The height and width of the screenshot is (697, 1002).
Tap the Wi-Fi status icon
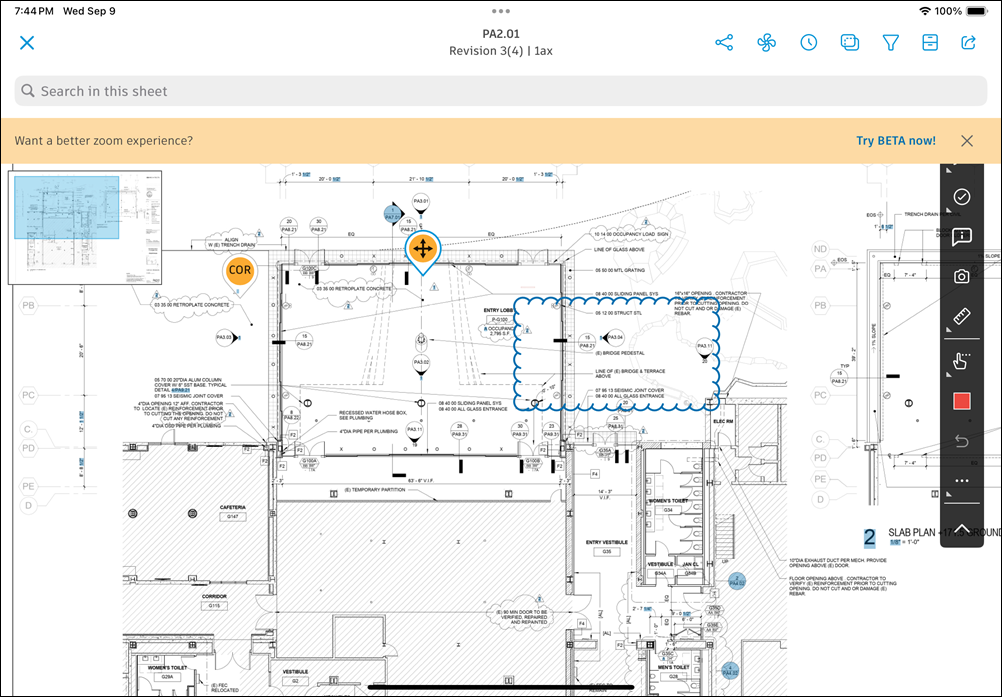(x=925, y=11)
